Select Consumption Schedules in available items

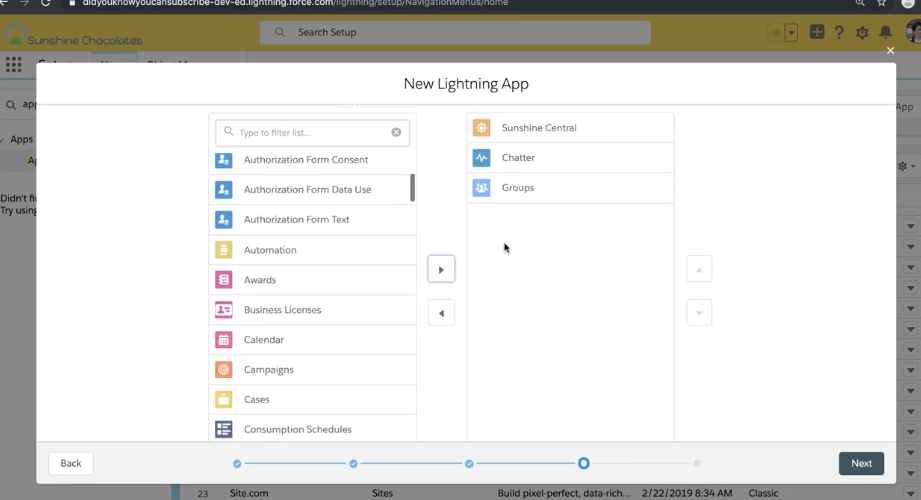click(x=312, y=428)
